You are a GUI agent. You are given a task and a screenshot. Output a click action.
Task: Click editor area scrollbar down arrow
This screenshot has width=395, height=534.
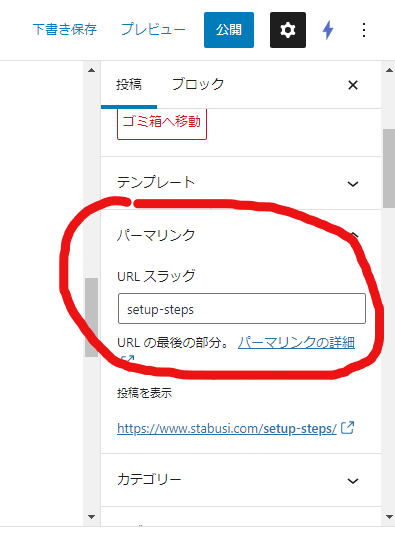91,517
